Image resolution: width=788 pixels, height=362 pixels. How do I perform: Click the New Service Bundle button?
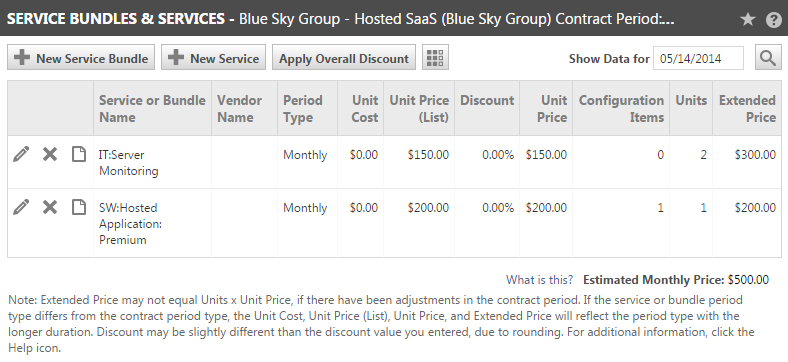click(81, 58)
